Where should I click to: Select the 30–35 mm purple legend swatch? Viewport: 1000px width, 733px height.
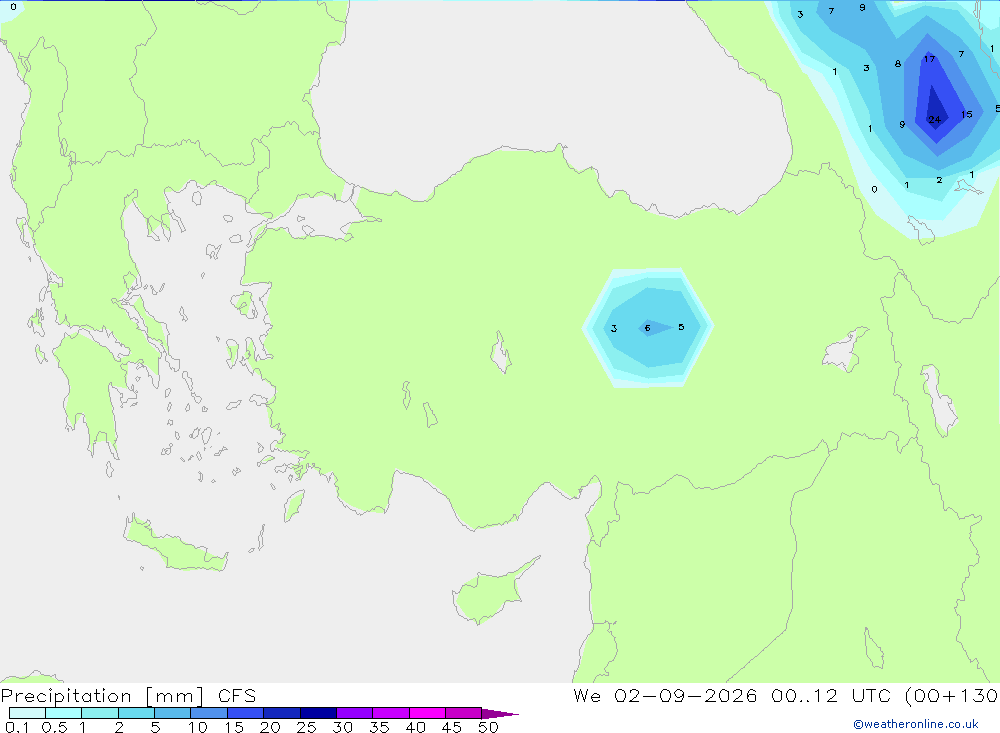[355, 713]
